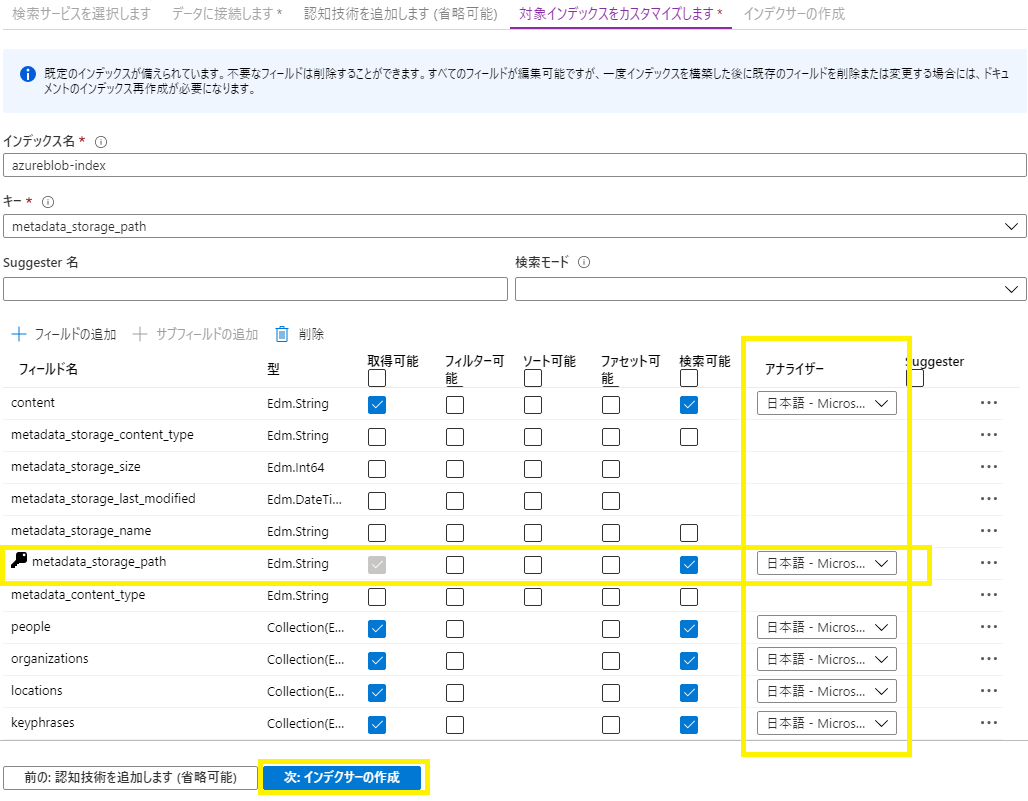Click the 削除 trash button
This screenshot has height=801, width=1028.
(x=300, y=334)
